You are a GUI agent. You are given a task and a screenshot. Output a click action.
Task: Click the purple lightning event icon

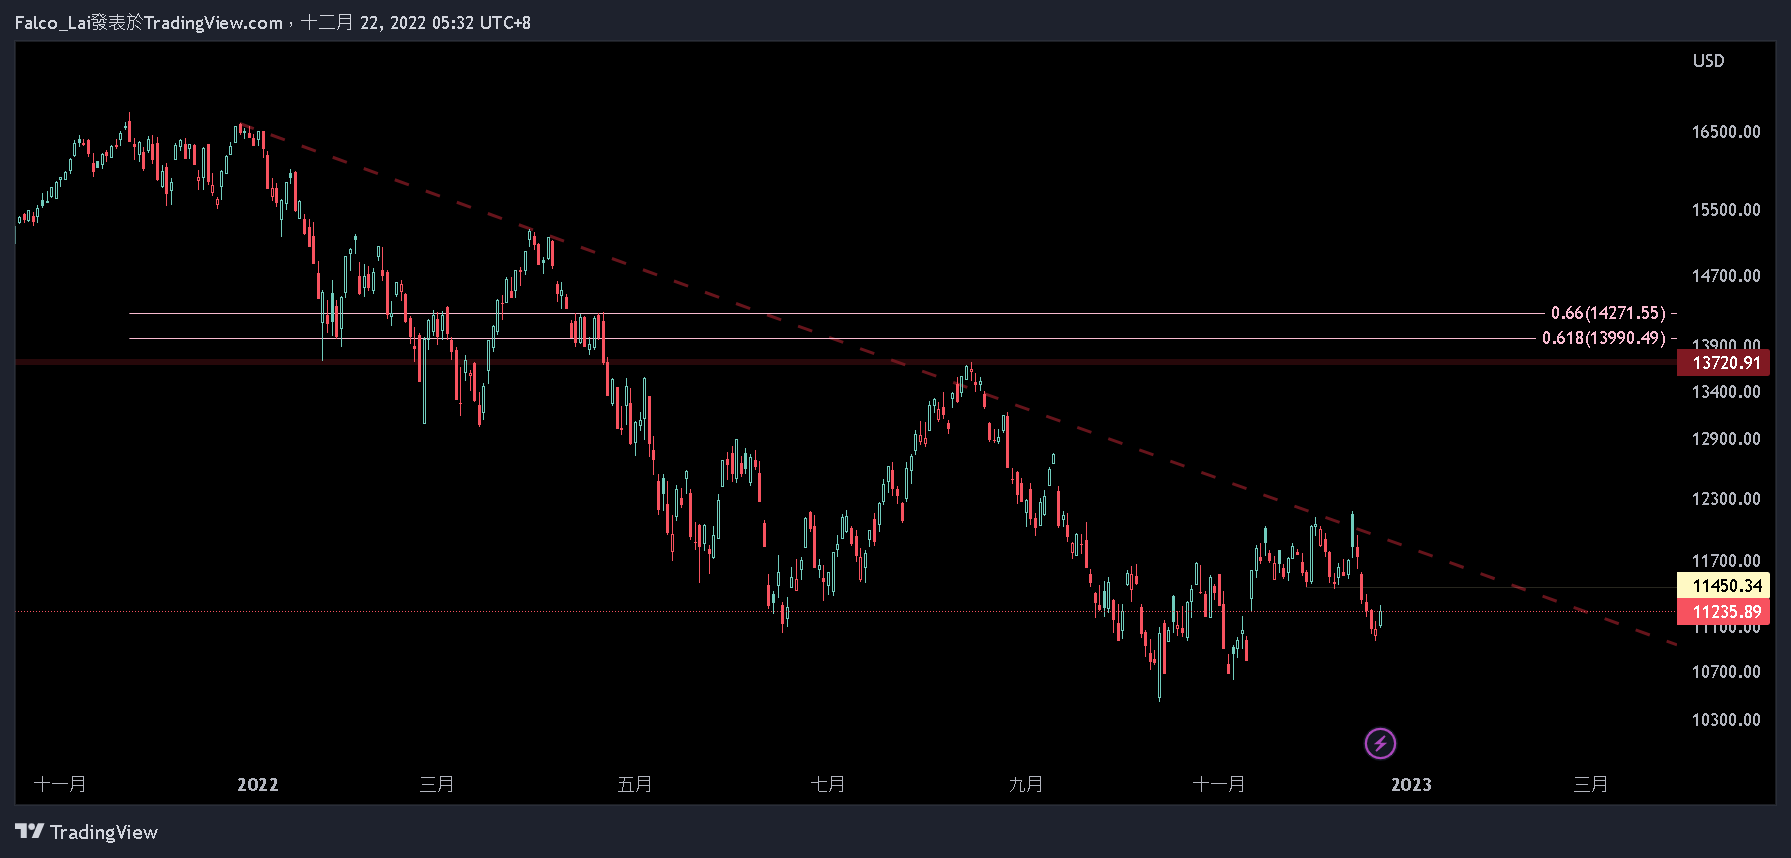[x=1380, y=743]
